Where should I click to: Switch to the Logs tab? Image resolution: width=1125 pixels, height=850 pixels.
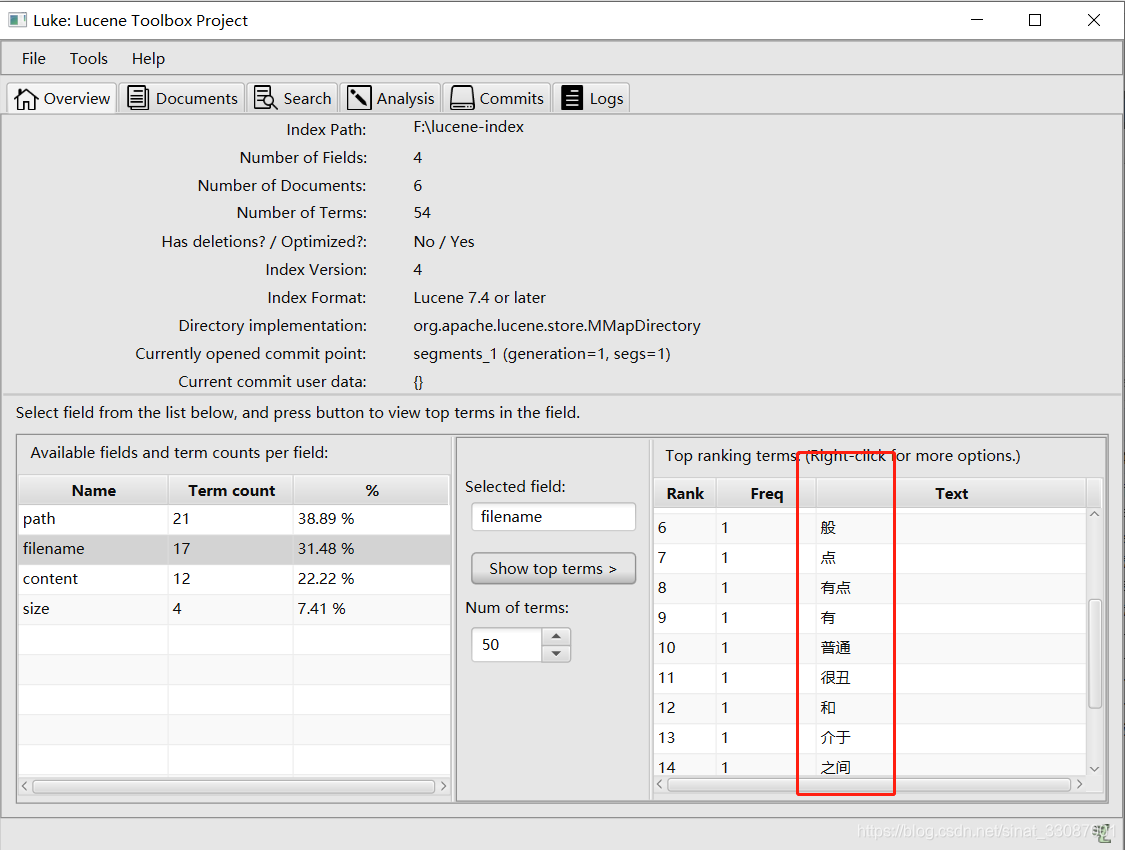(x=592, y=98)
